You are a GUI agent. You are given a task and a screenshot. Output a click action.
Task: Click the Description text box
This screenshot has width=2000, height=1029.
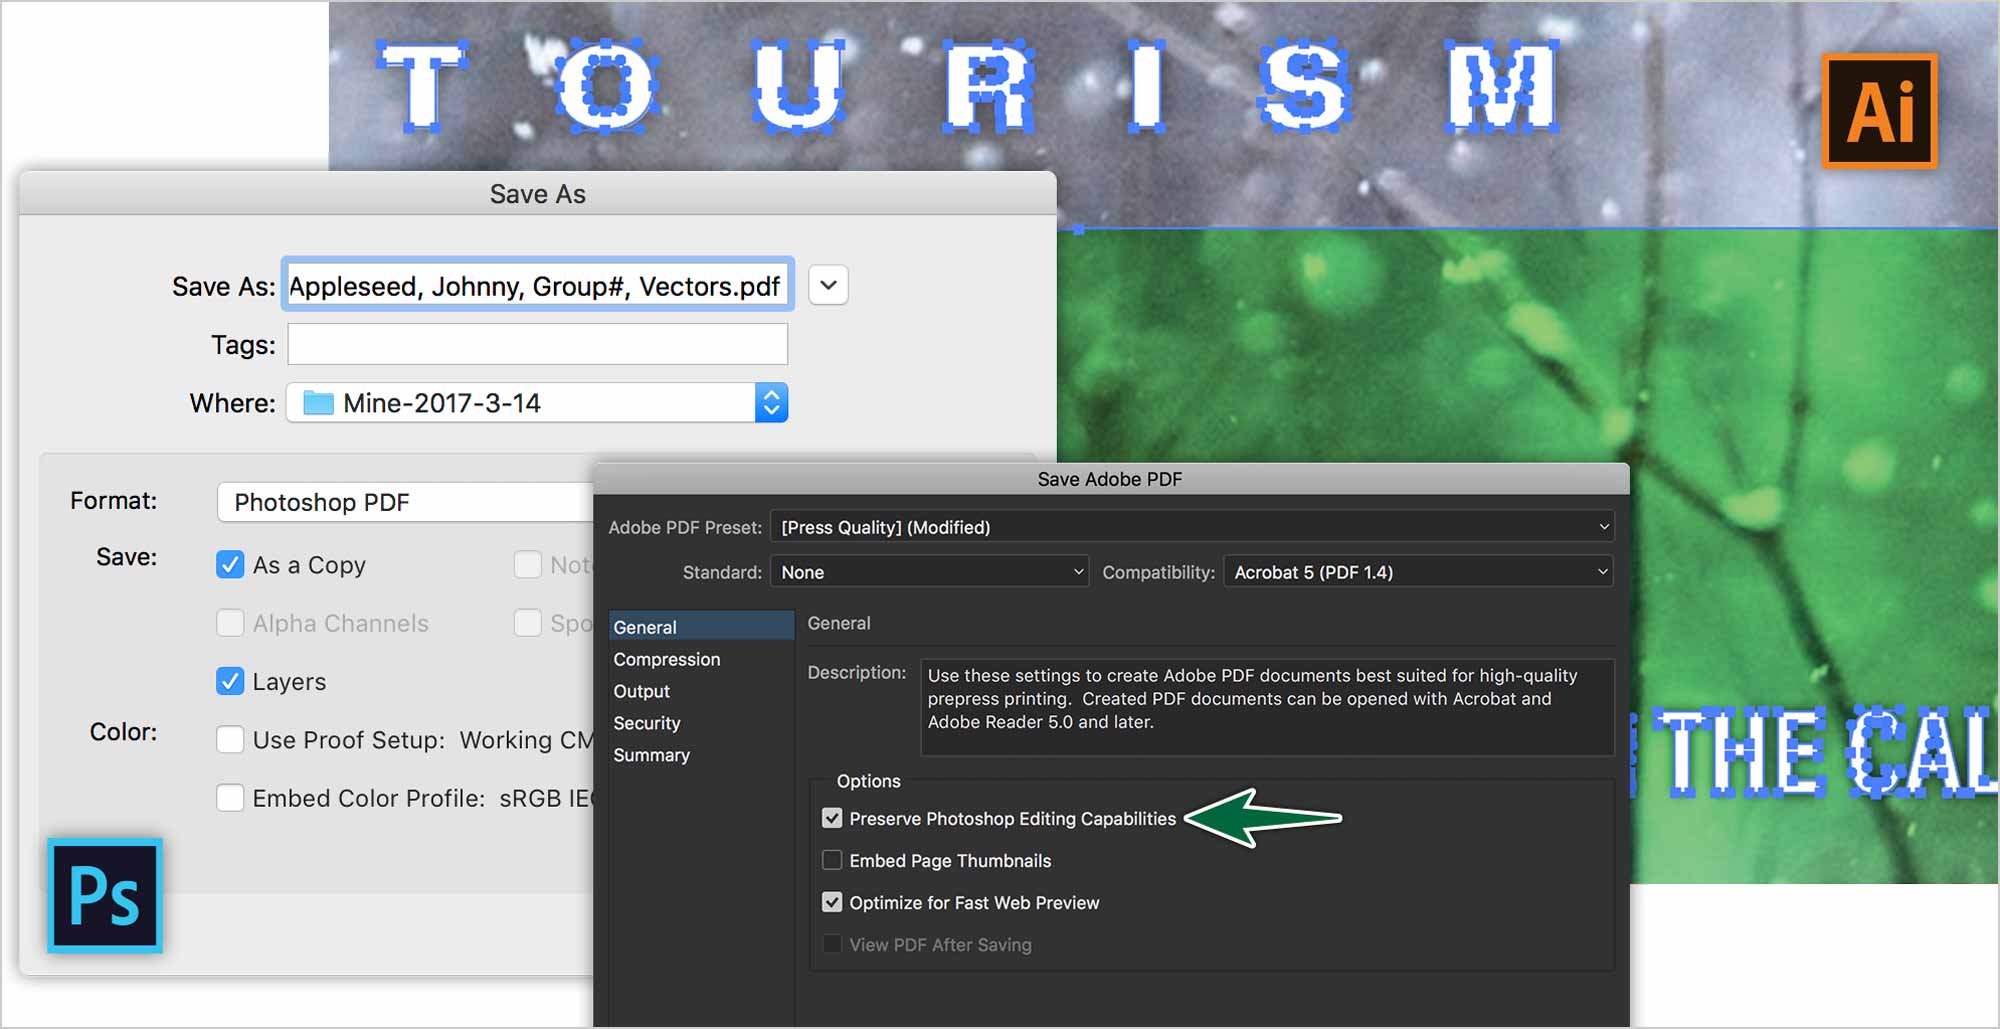point(1266,706)
